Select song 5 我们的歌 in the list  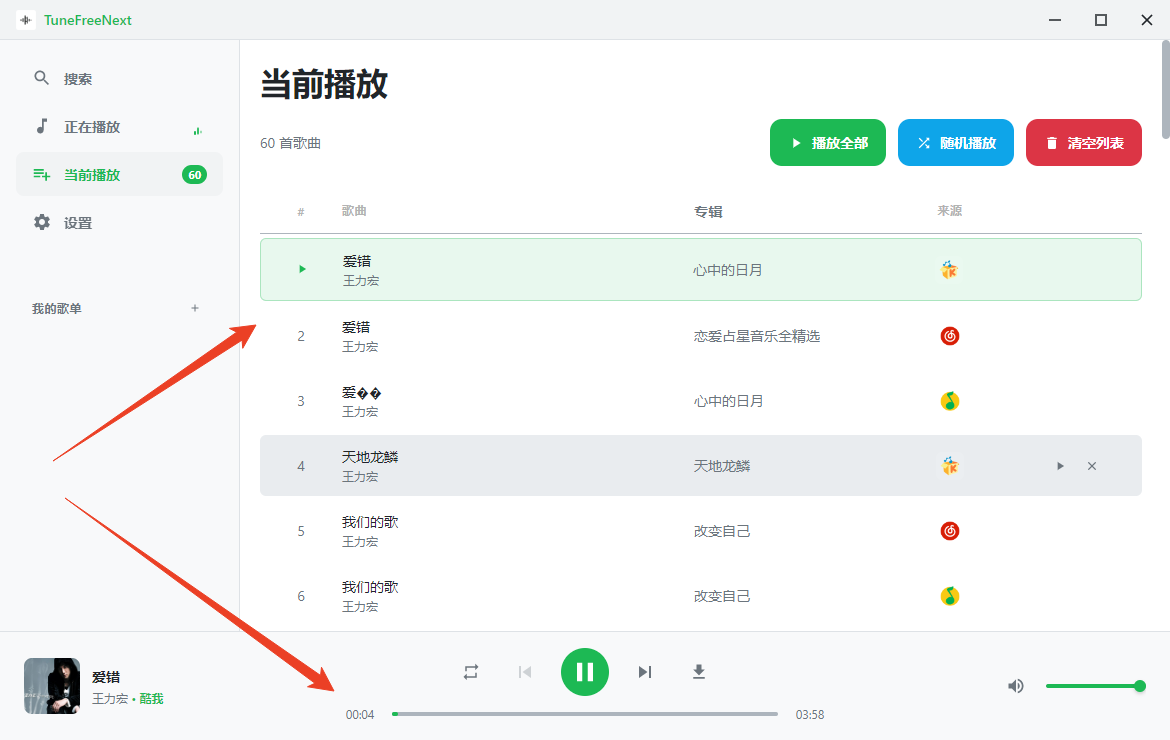[370, 530]
